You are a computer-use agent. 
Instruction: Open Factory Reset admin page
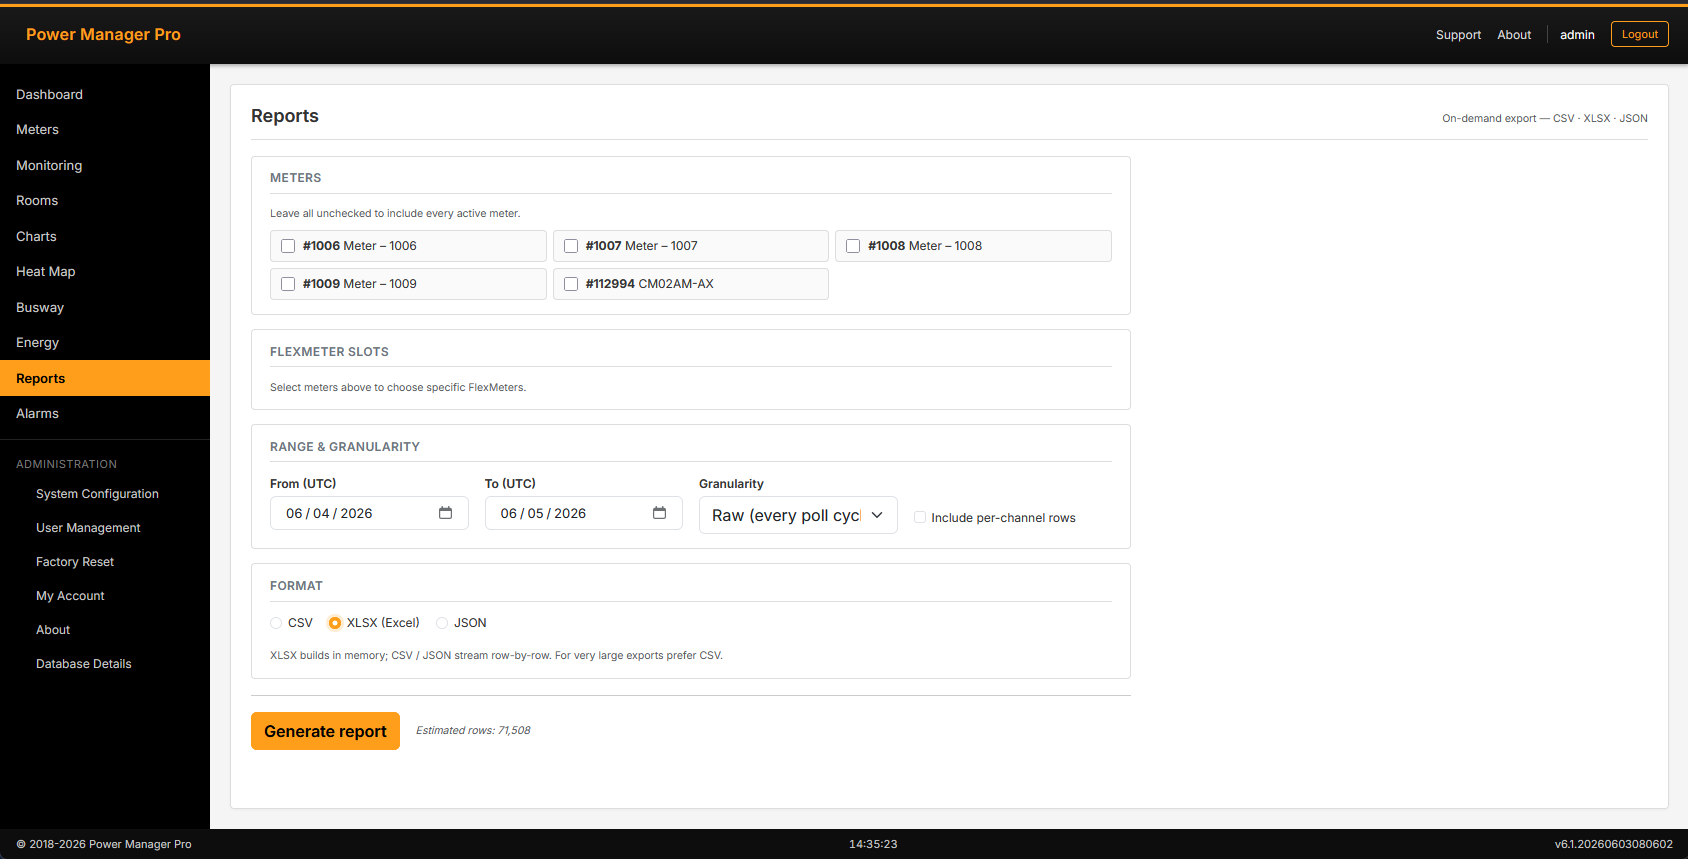click(x=105, y=562)
